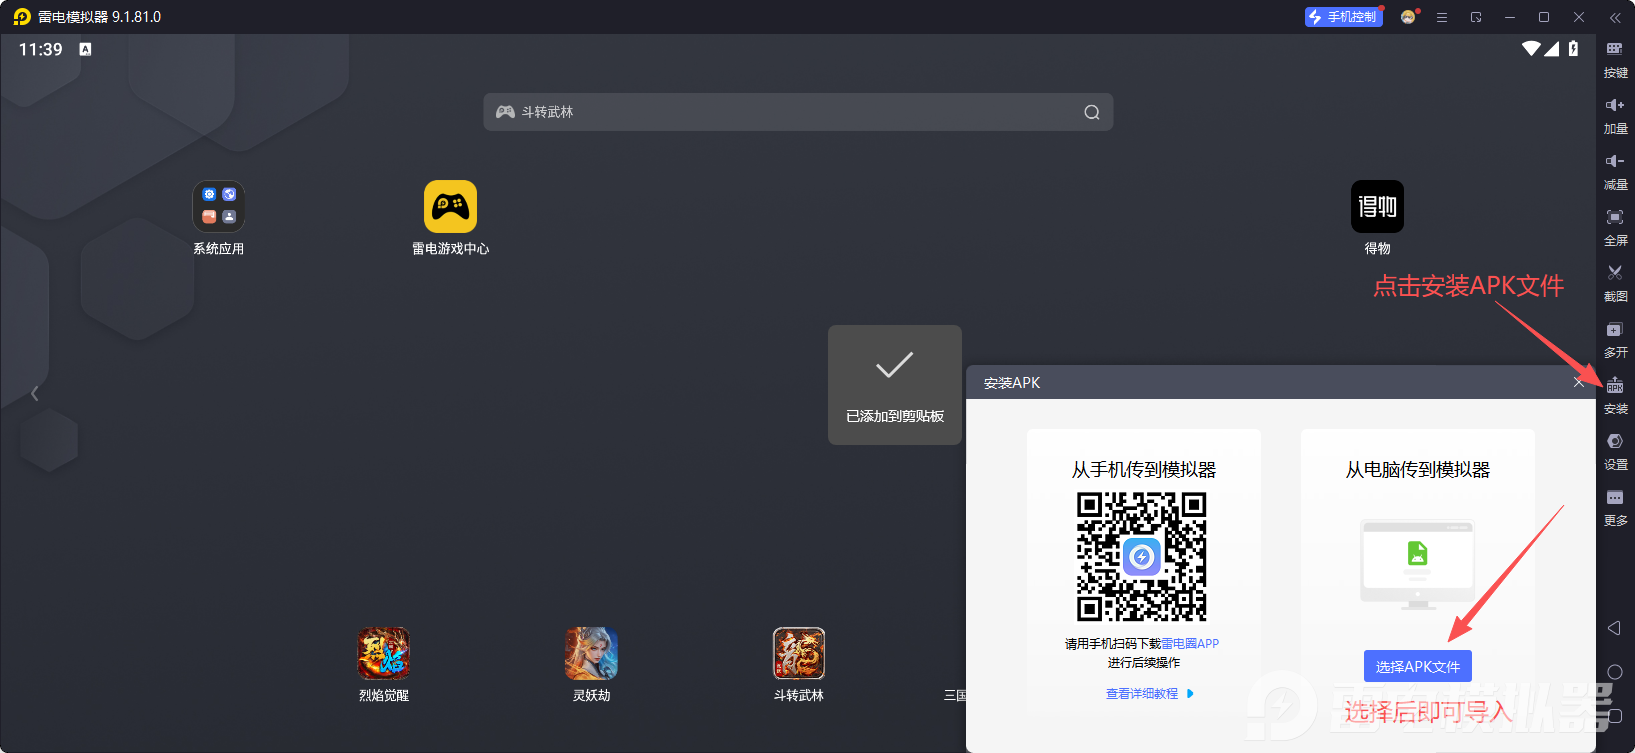Enter fullscreen using the 全屏 icon
Image resolution: width=1635 pixels, height=753 pixels.
[x=1615, y=226]
